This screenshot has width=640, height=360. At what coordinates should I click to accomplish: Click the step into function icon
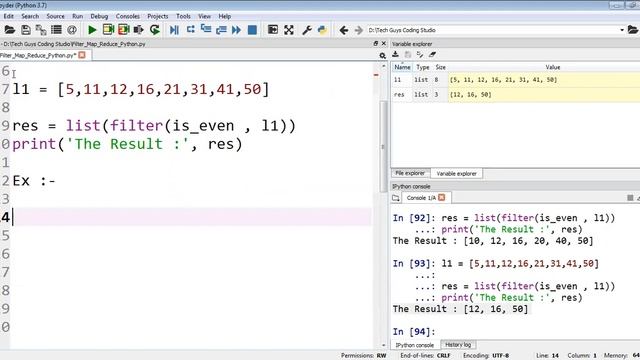pyautogui.click(x=206, y=30)
